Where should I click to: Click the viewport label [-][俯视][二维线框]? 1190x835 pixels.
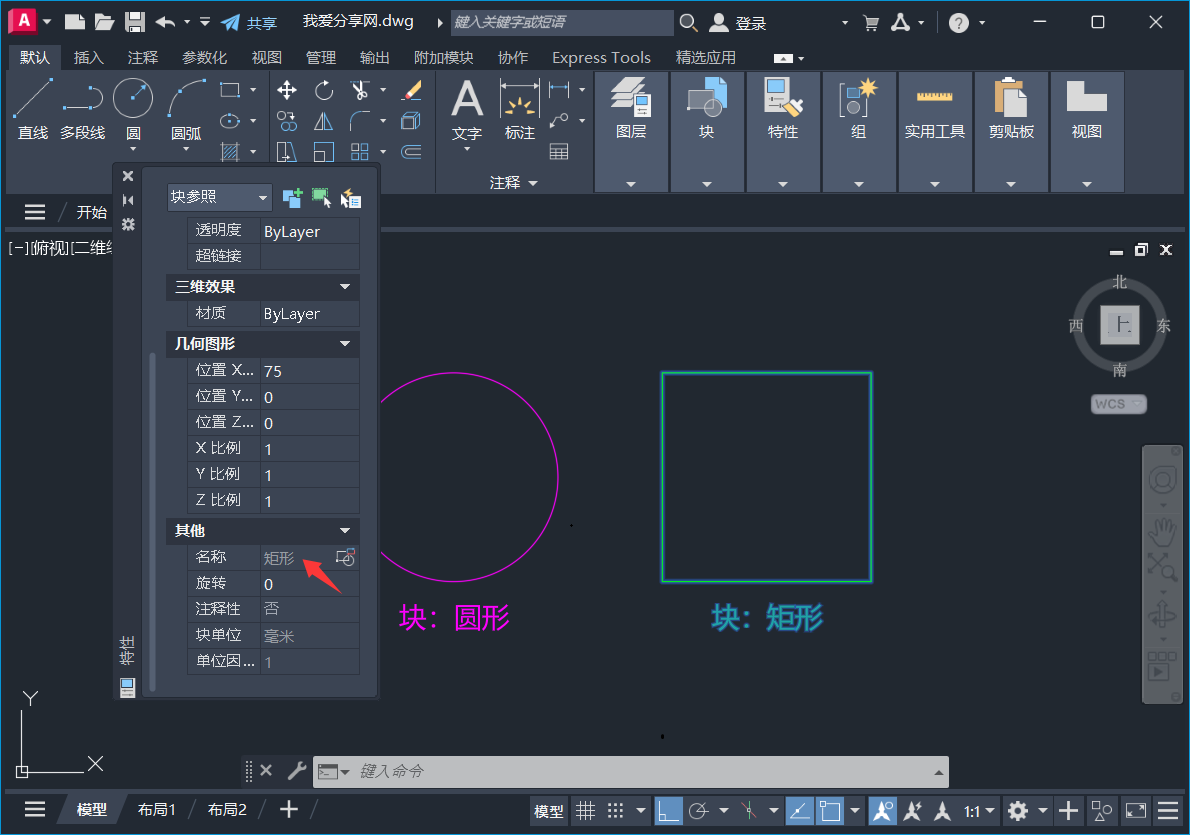coord(61,247)
